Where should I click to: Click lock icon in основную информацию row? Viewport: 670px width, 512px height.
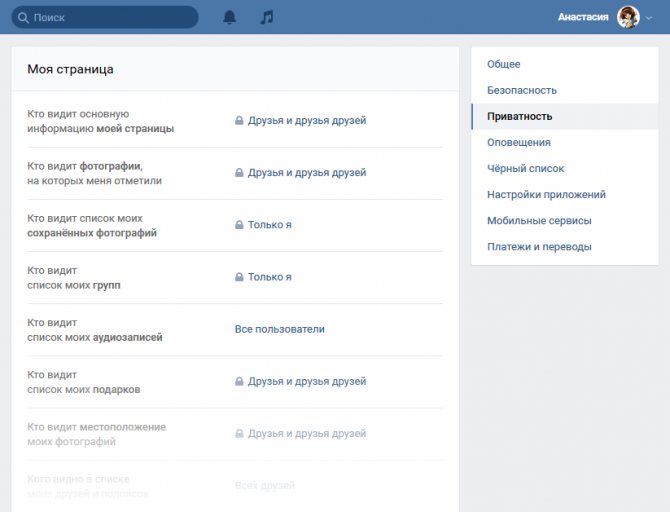239,121
